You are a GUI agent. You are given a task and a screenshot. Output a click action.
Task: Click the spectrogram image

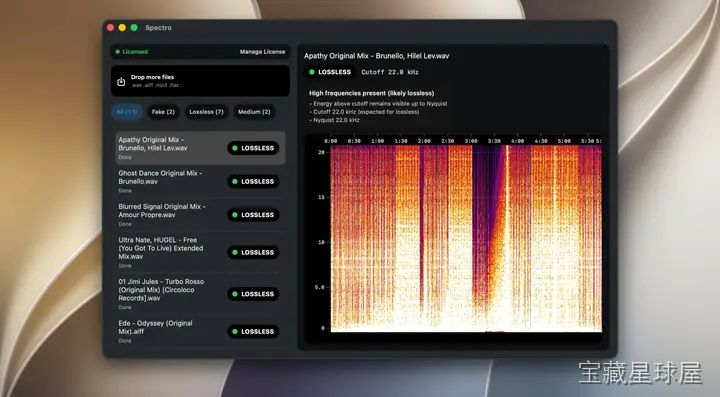coord(466,238)
